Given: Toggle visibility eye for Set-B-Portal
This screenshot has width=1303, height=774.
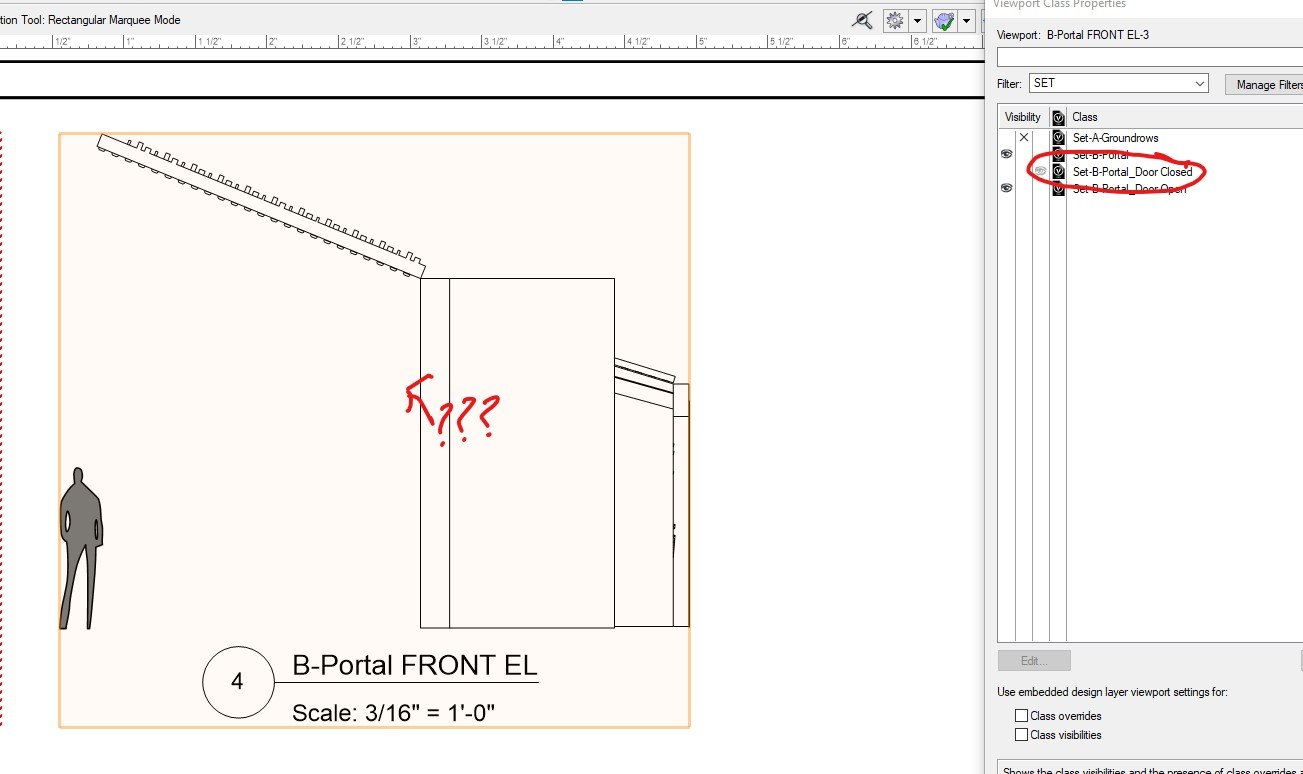Looking at the screenshot, I should [1006, 154].
